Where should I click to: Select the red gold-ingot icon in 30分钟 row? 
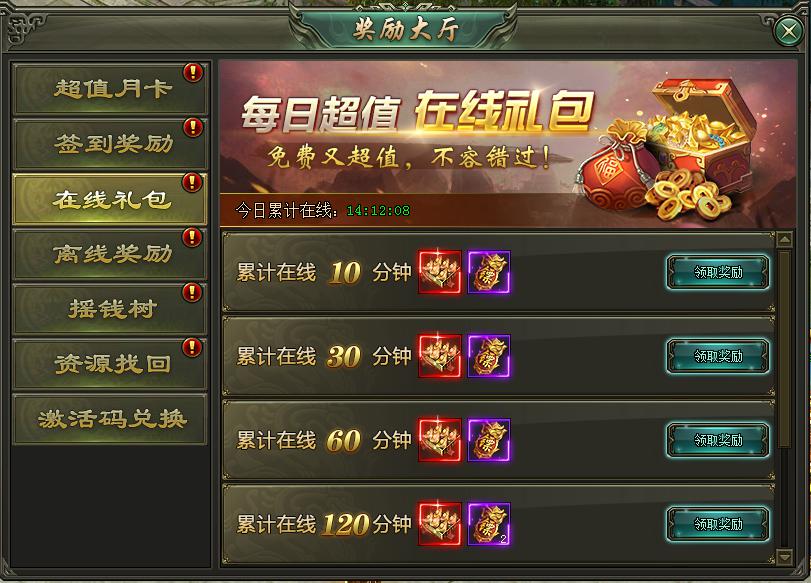[440, 356]
